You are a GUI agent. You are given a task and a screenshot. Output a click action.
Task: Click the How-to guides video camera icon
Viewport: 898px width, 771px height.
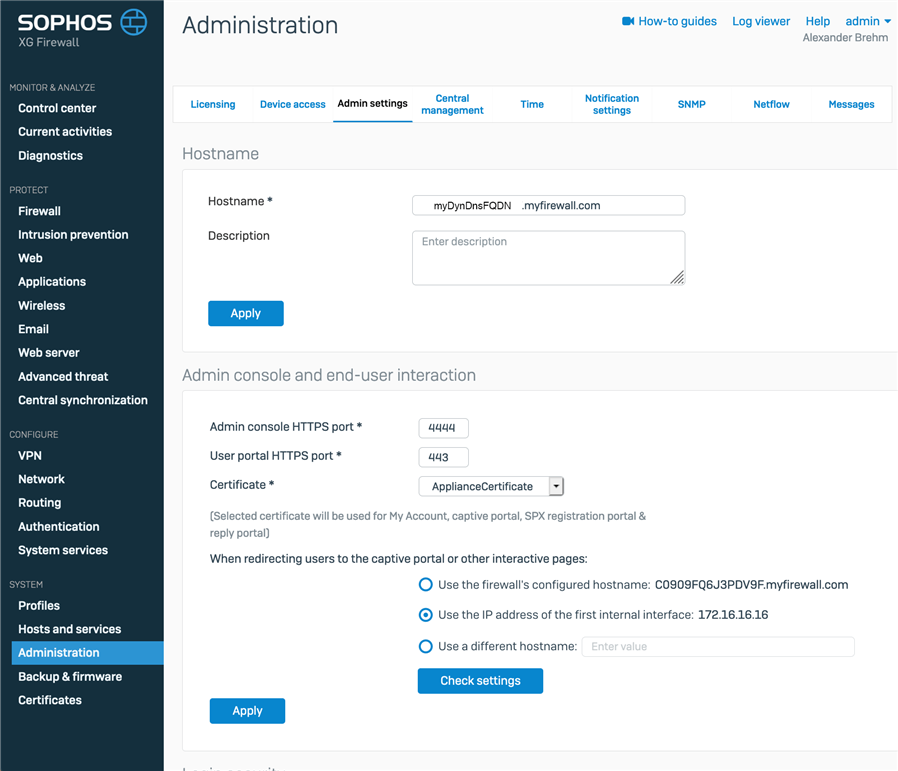pyautogui.click(x=628, y=21)
